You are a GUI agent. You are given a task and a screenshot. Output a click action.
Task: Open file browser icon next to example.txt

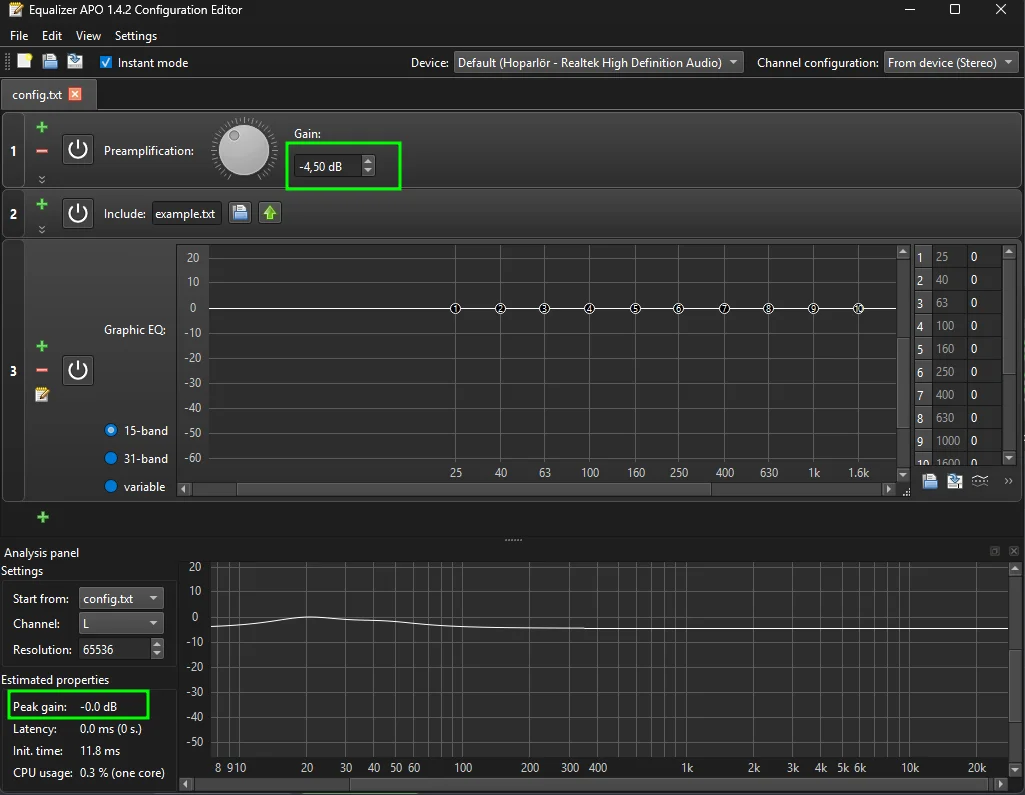point(240,213)
